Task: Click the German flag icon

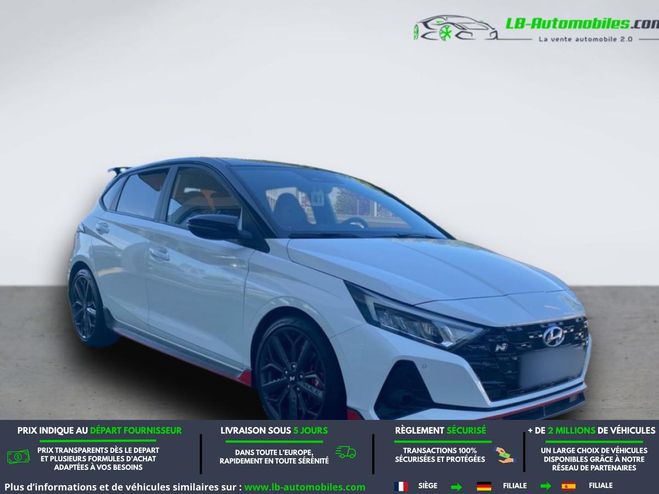Action: click(484, 486)
